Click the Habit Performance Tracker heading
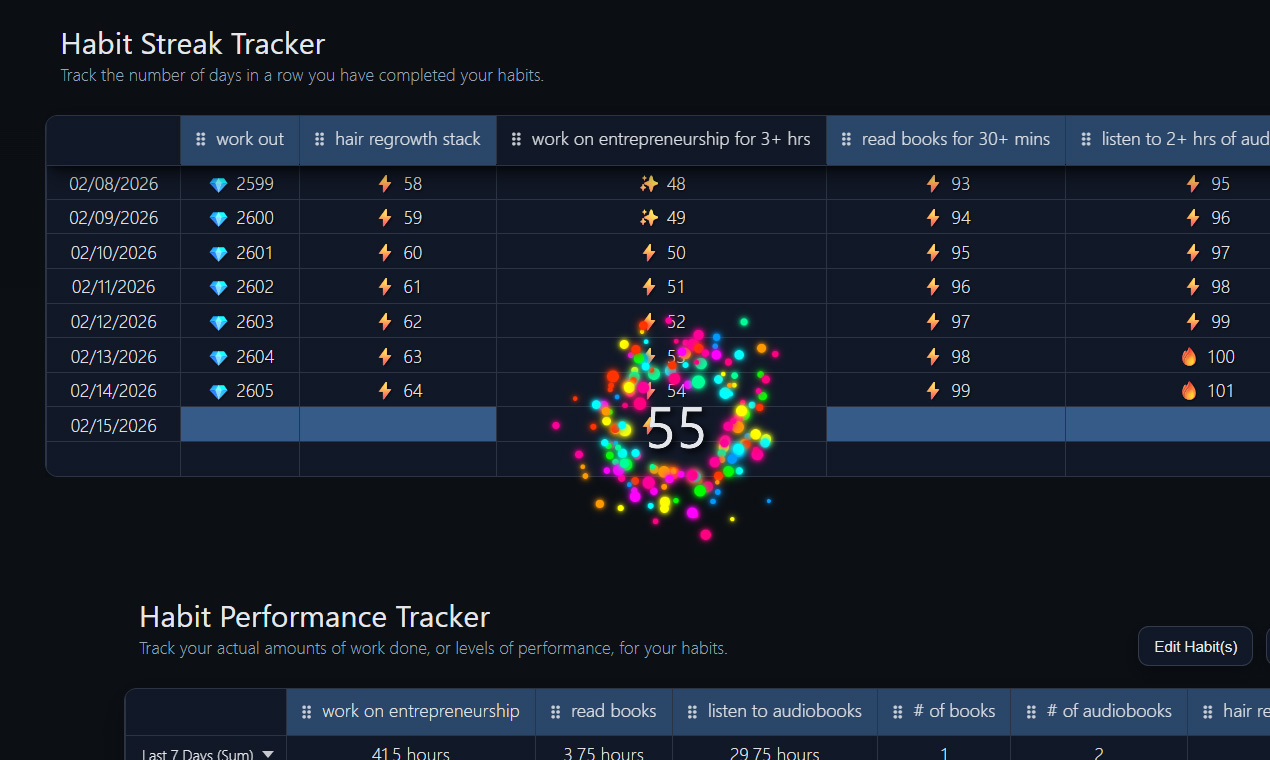Image resolution: width=1270 pixels, height=760 pixels. click(x=315, y=616)
